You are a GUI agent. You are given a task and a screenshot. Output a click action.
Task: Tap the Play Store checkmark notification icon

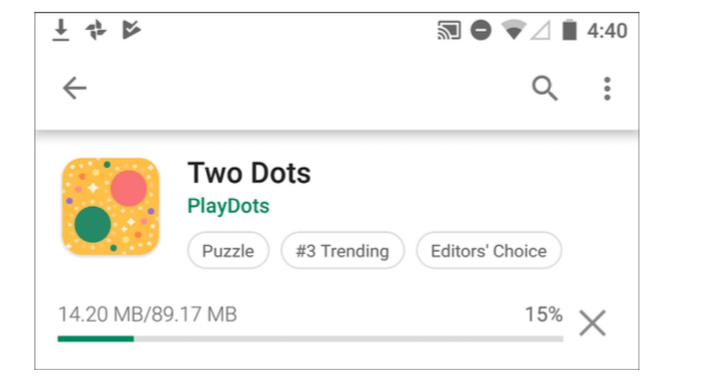(x=131, y=30)
